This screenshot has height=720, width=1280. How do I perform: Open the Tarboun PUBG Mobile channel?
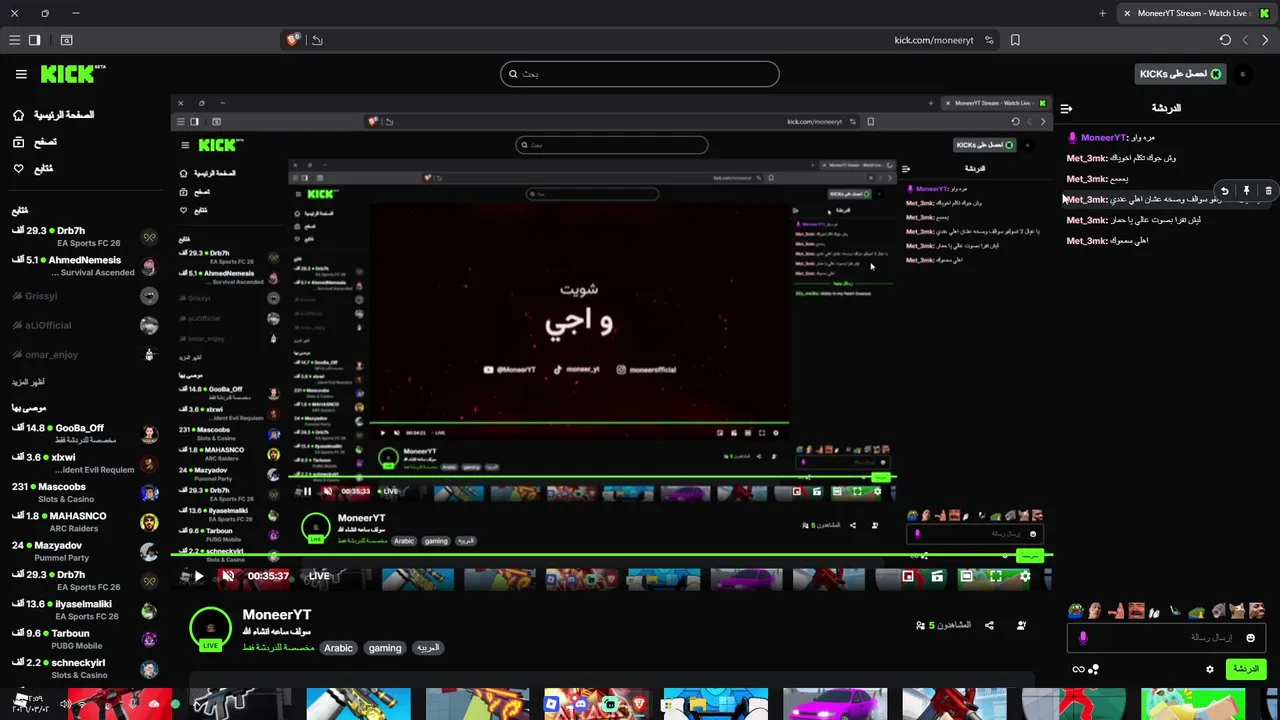84,639
